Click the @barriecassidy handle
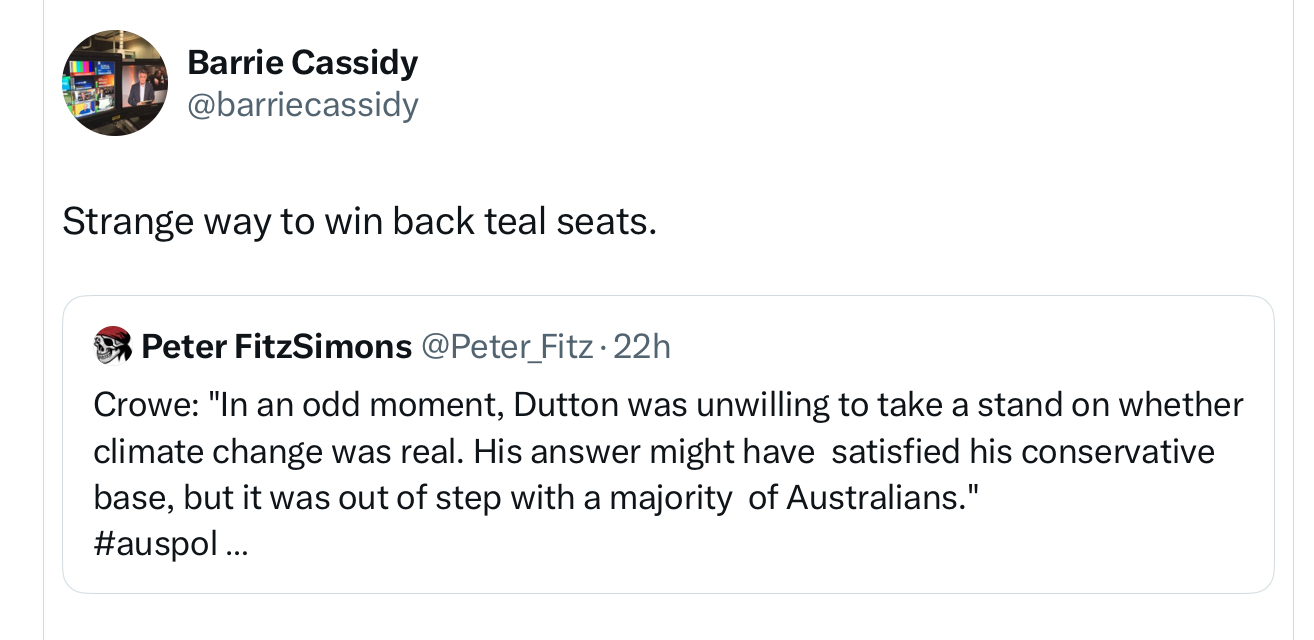 tap(302, 105)
